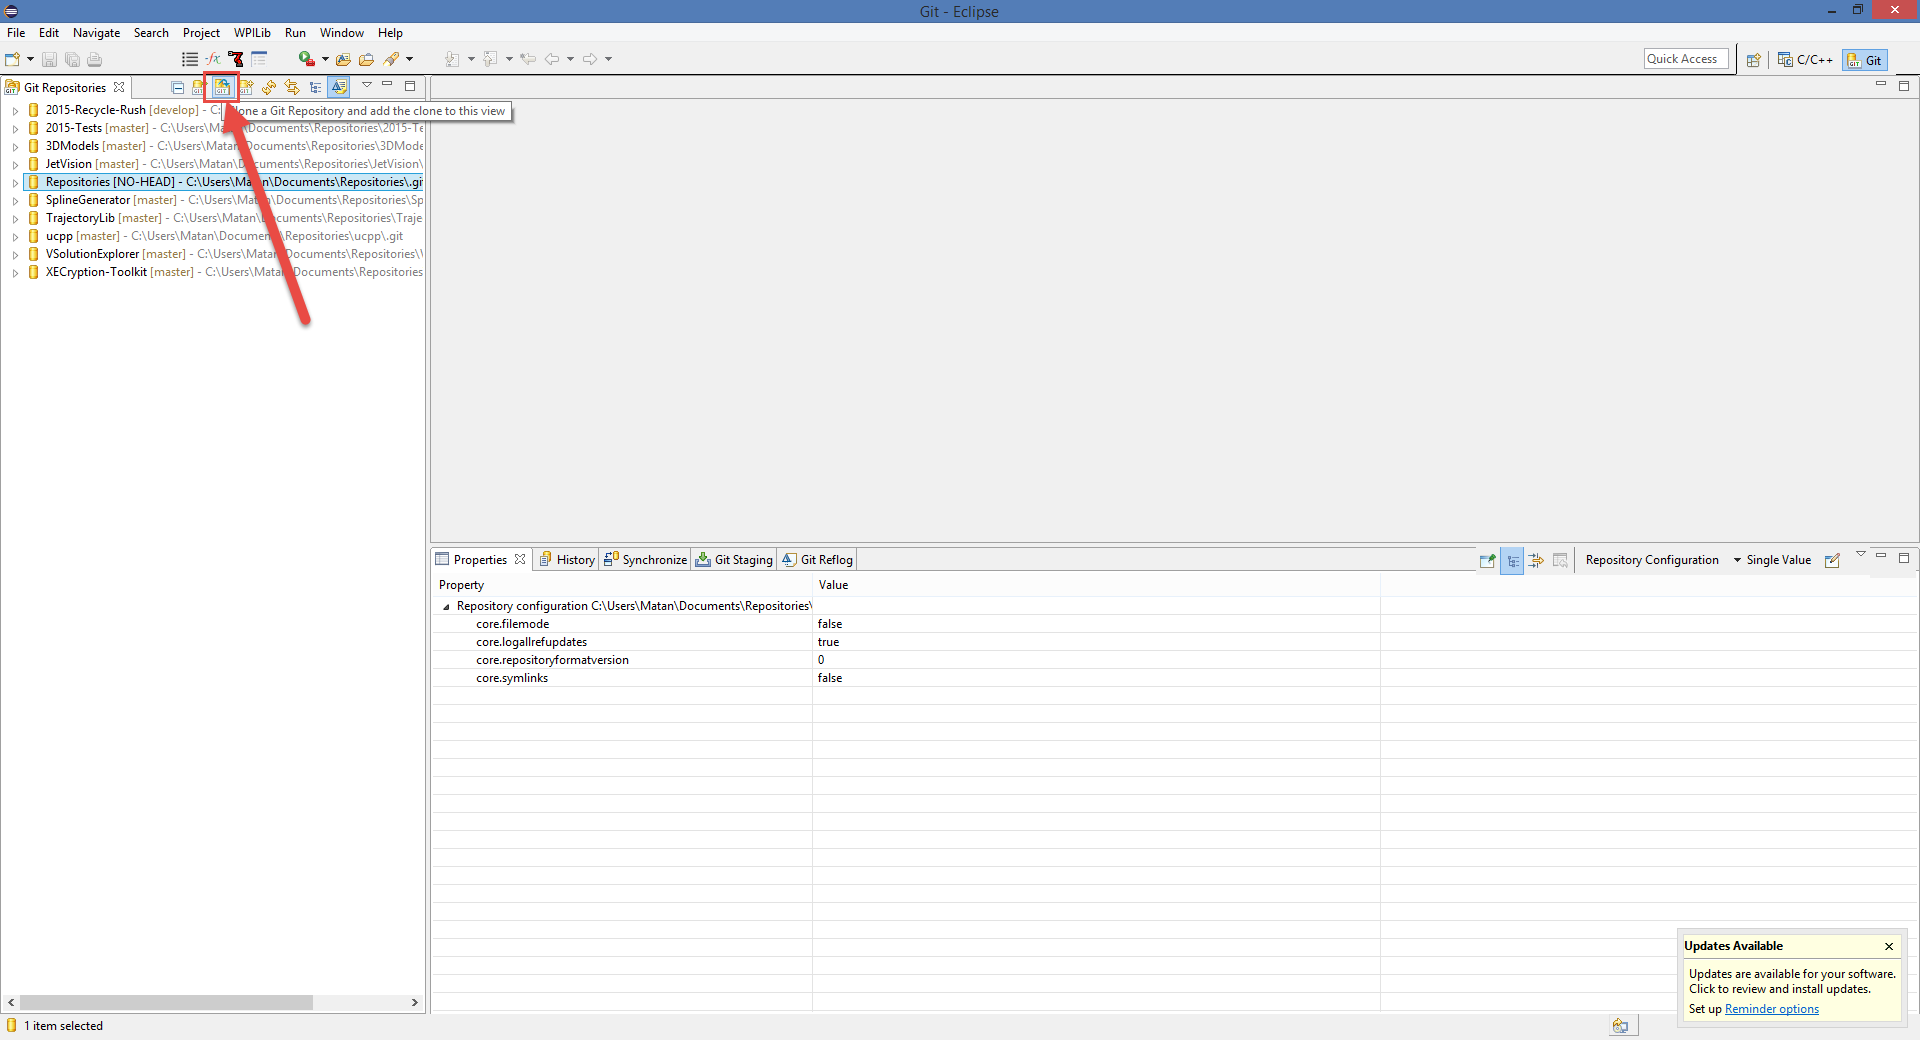Select the XECryption-Toolkit repository row
Image resolution: width=1920 pixels, height=1040 pixels.
pos(224,272)
